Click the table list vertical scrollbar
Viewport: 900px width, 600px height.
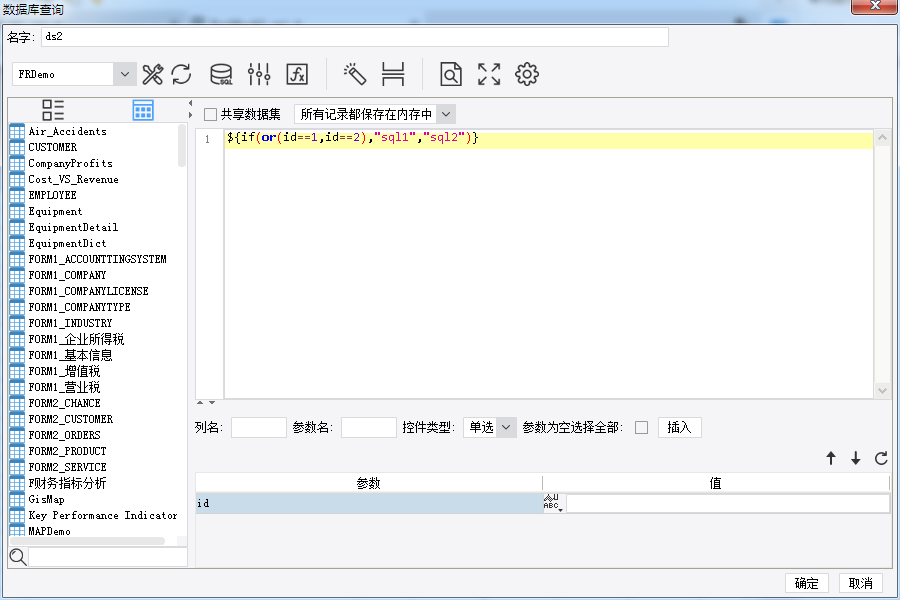click(x=182, y=146)
